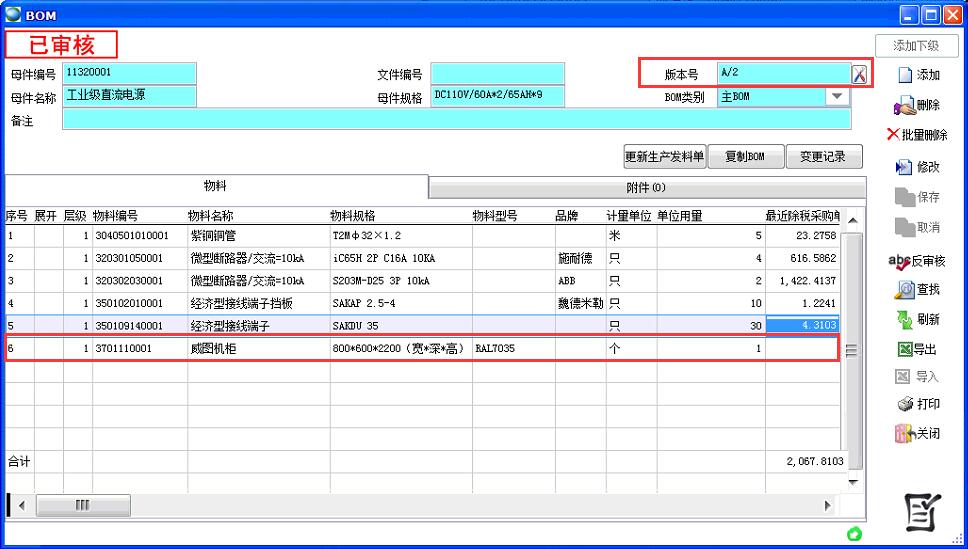This screenshot has width=968, height=549.
Task: Open the 变更记录 change log button
Action: [824, 157]
